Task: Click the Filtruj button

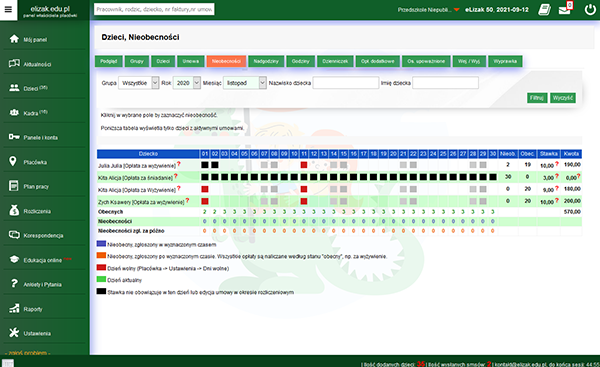Action: [537, 98]
